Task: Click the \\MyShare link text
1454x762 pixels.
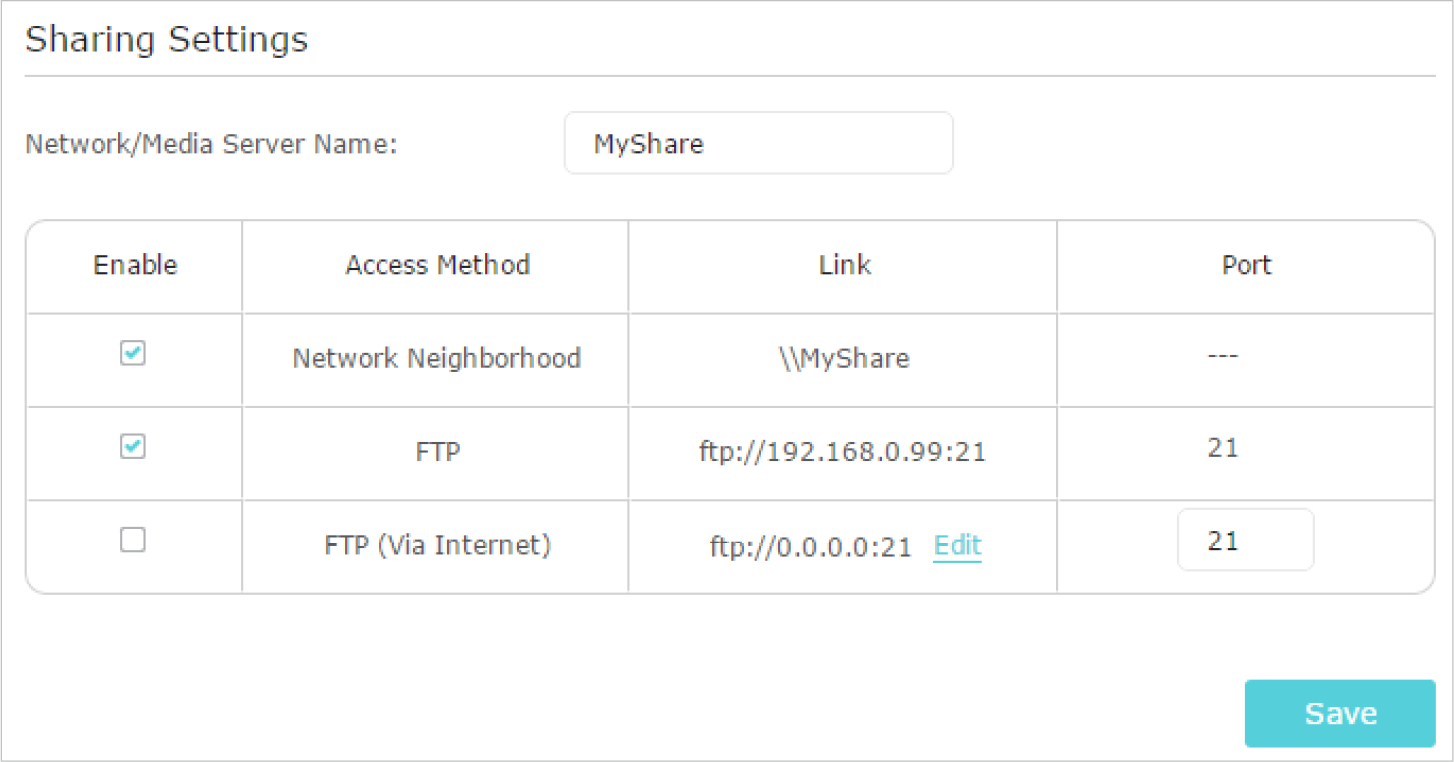Action: 842,358
